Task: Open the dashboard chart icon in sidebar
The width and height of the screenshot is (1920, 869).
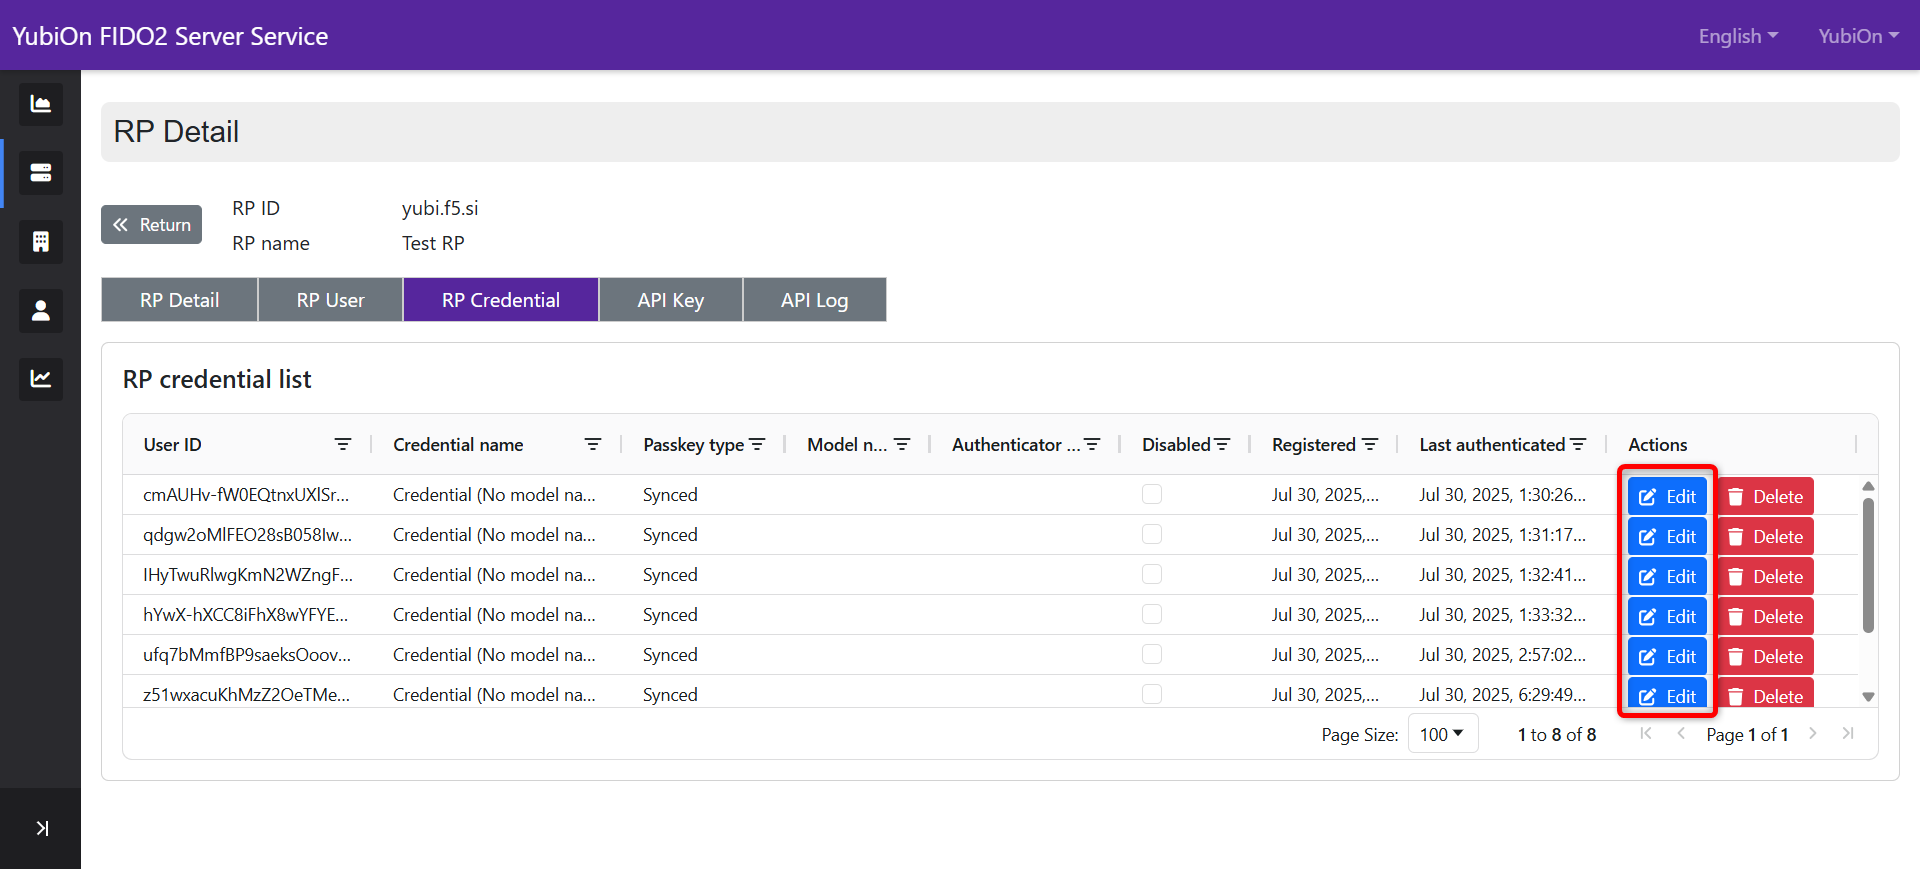Action: pyautogui.click(x=40, y=104)
